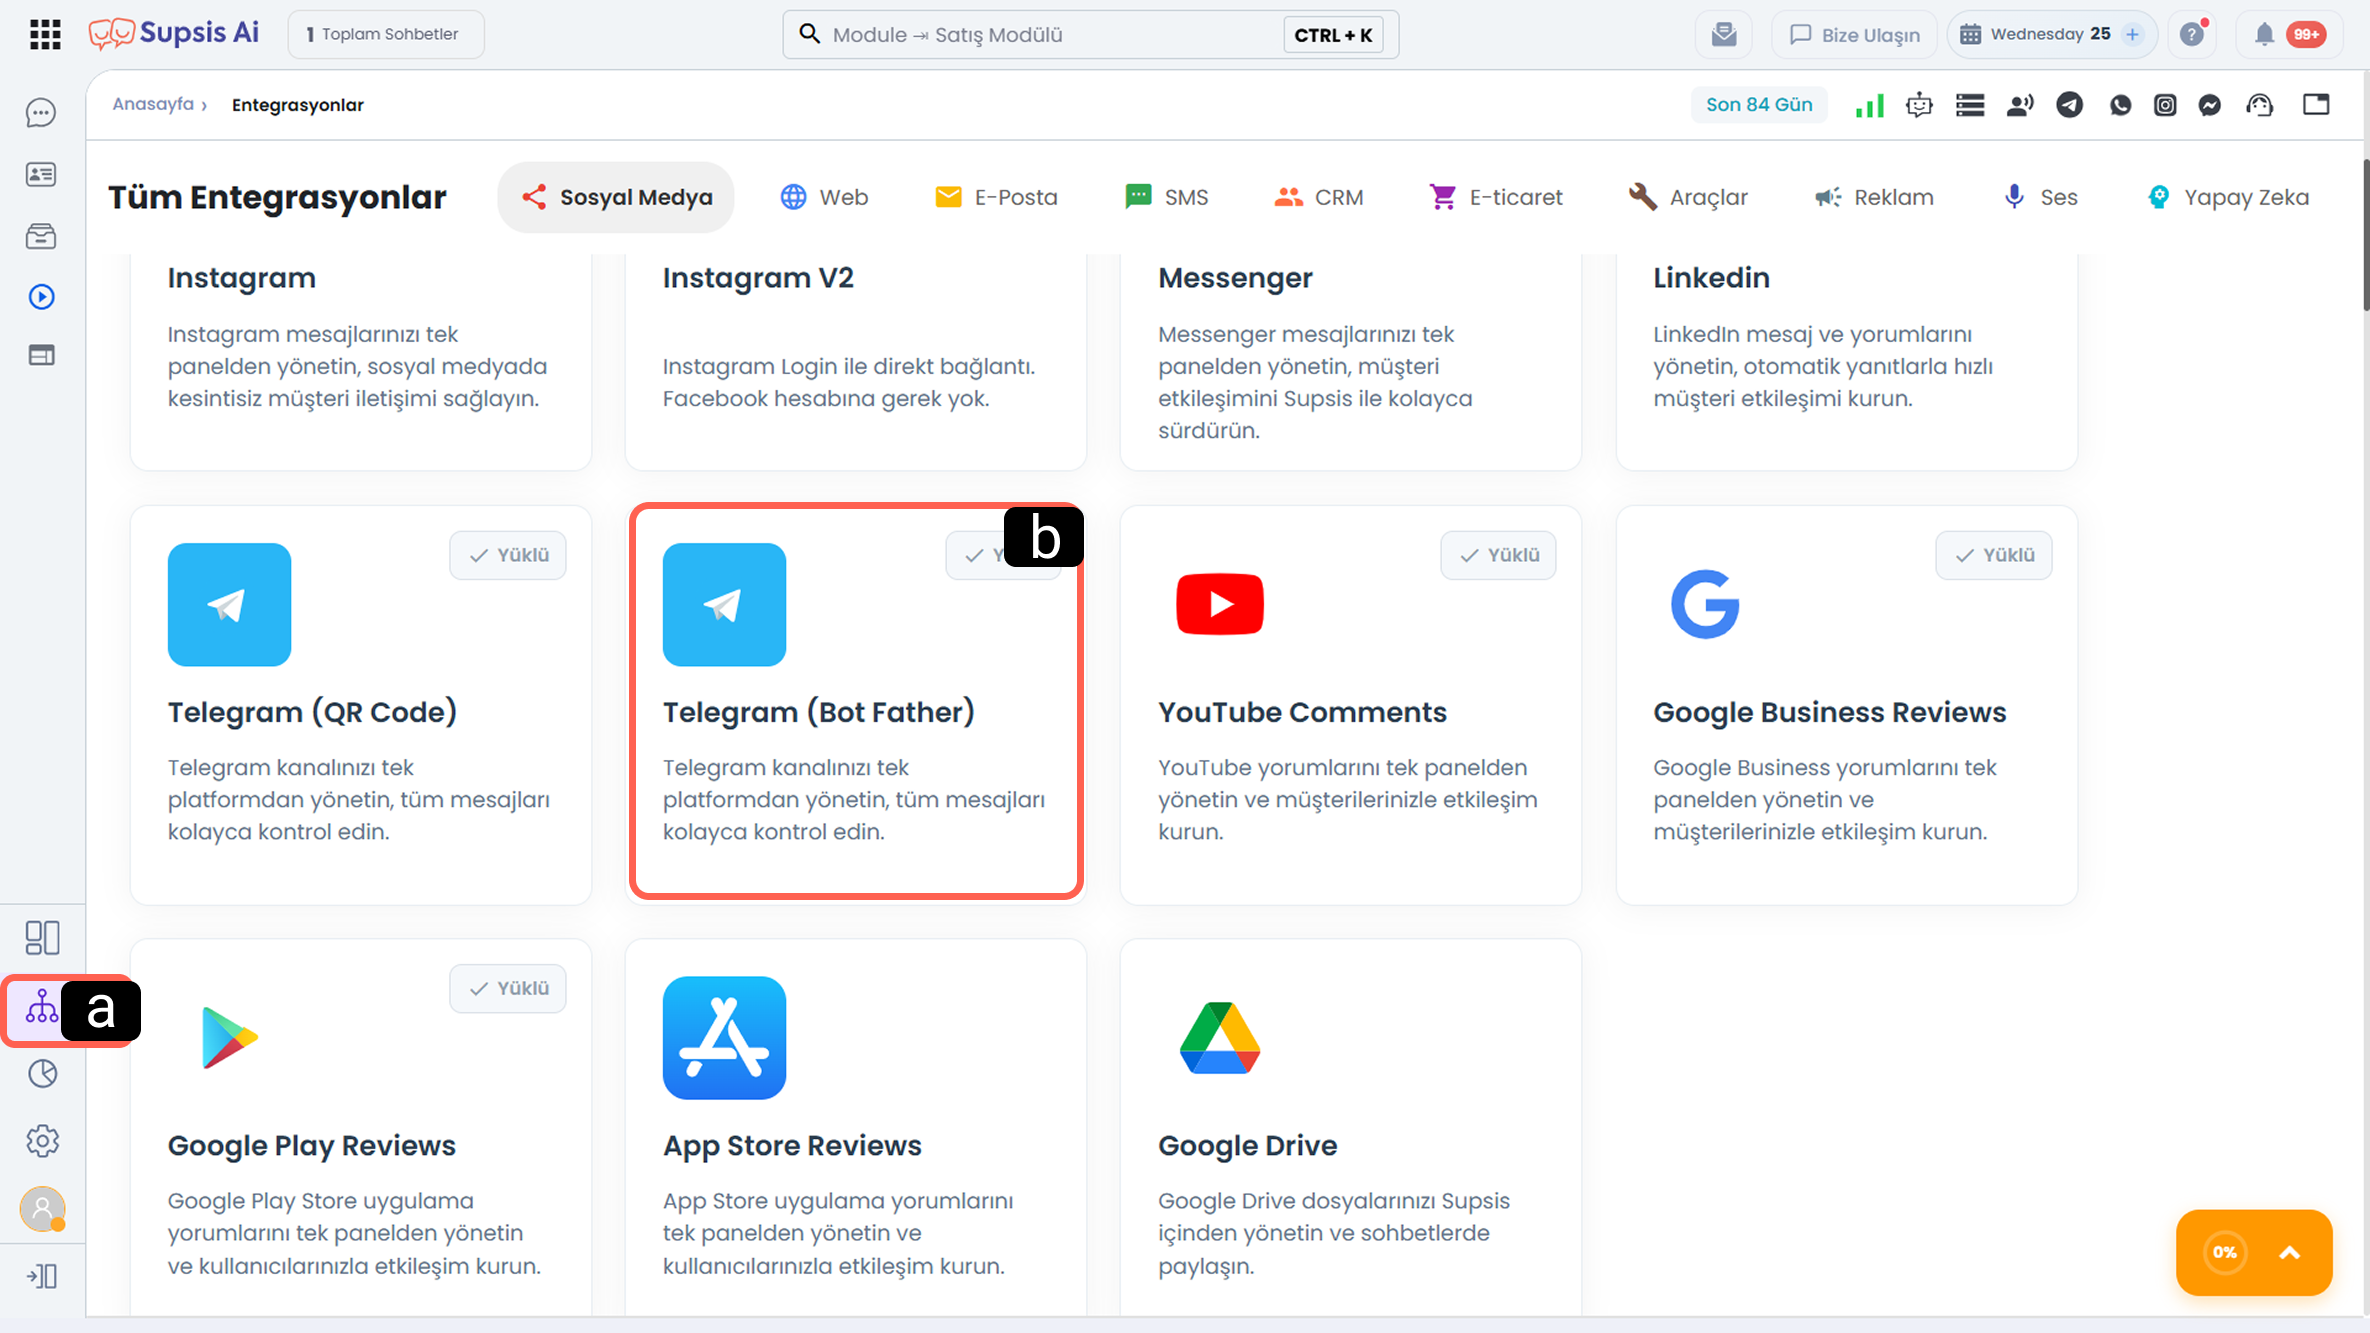Image resolution: width=2370 pixels, height=1333 pixels.
Task: Click the Supsis Ai logo
Action: tap(174, 34)
